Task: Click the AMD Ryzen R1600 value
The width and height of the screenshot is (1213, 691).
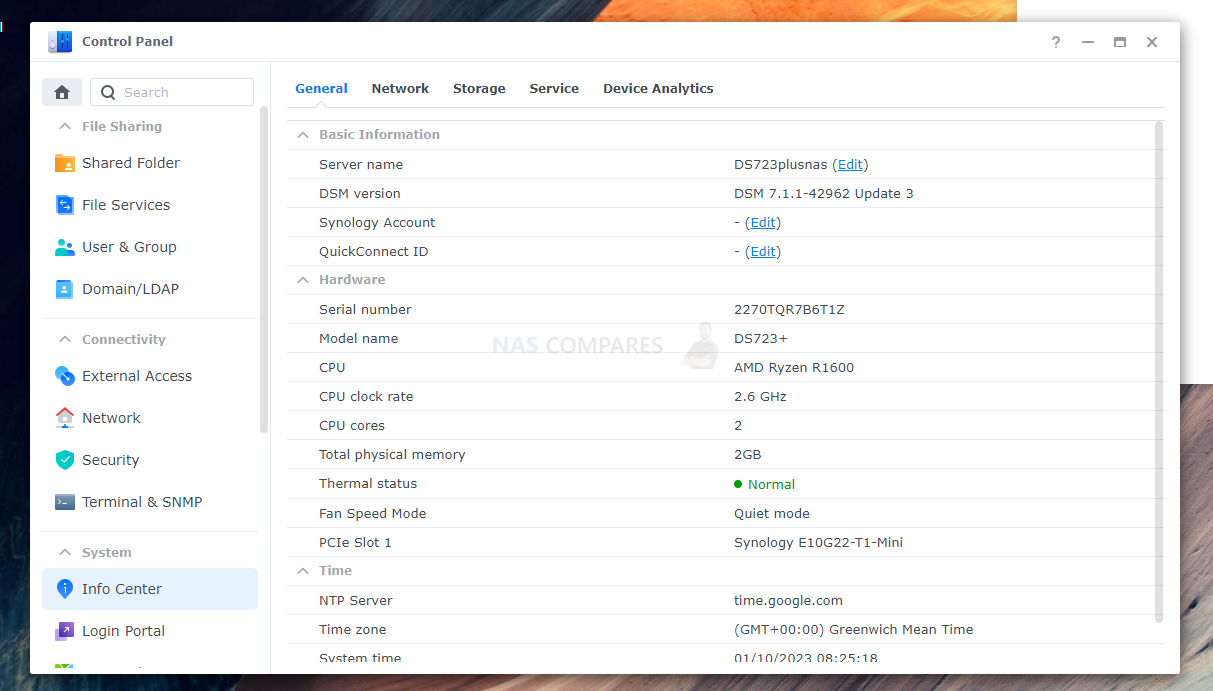Action: tap(794, 367)
